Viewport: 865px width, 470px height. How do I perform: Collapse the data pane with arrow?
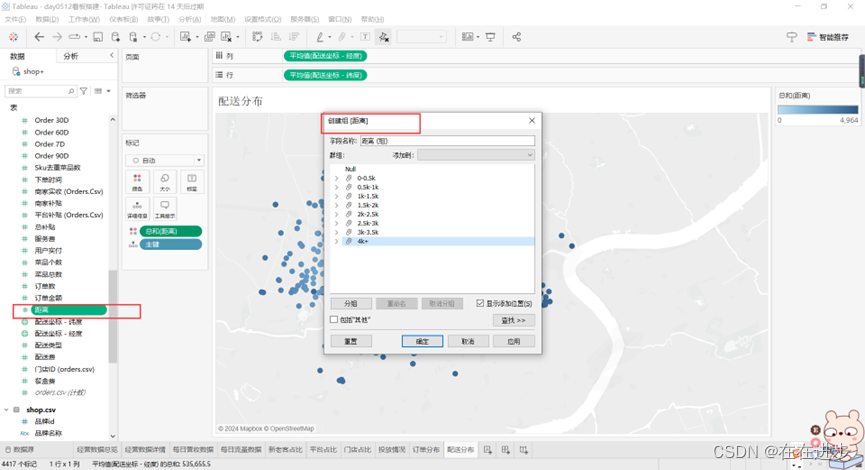point(112,55)
